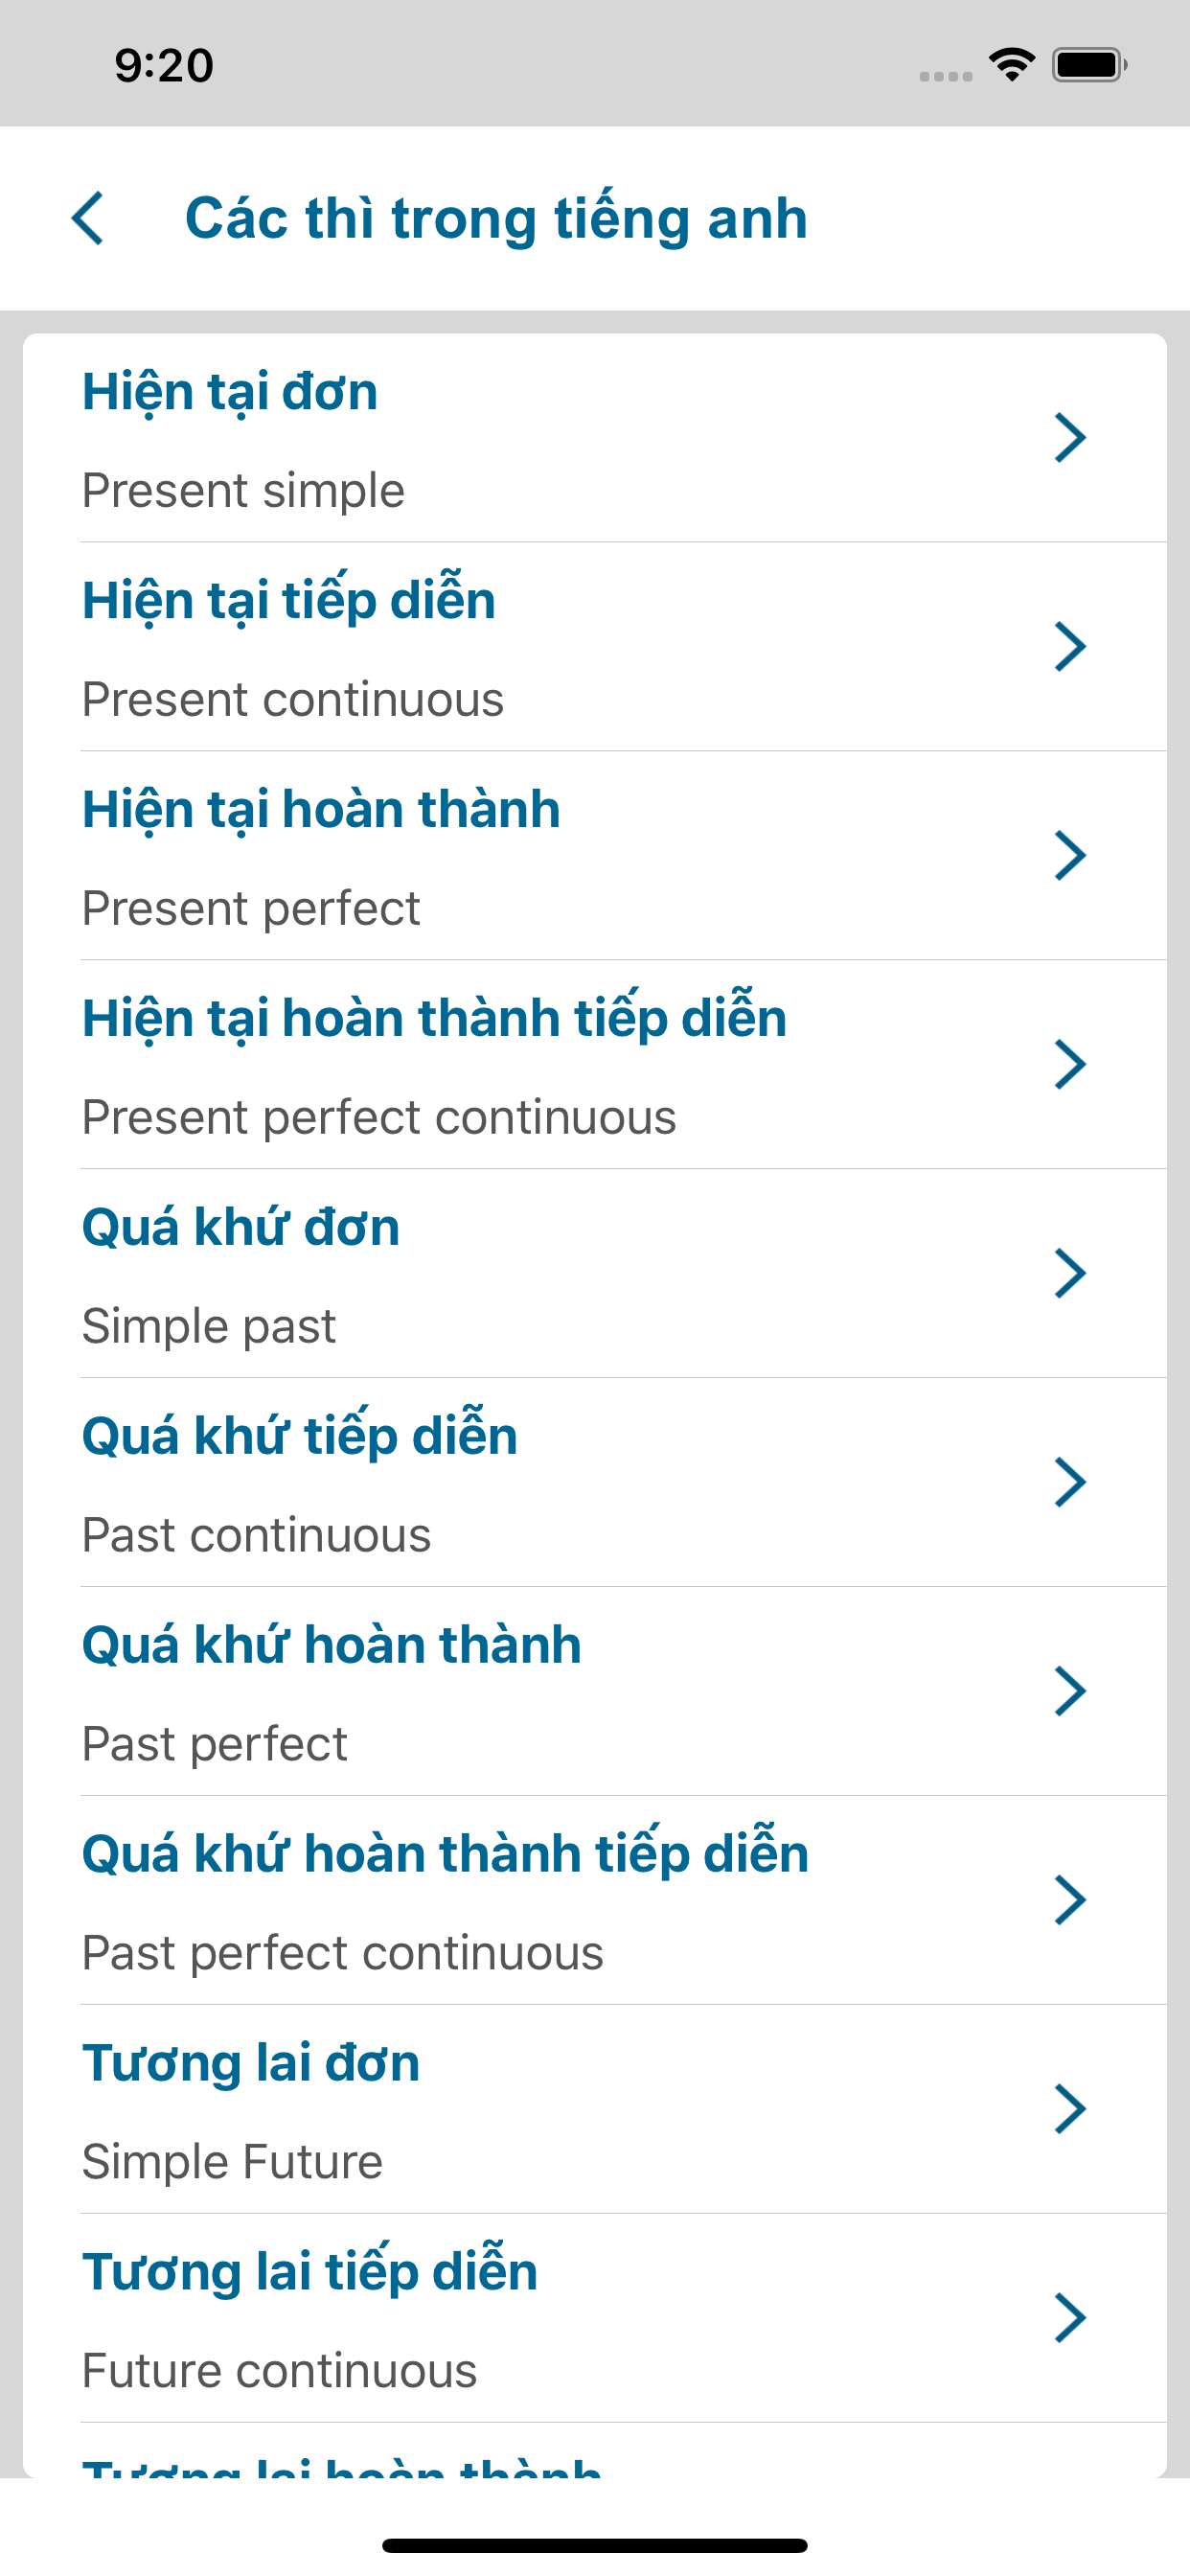This screenshot has height=2576, width=1190.
Task: Tap Quá khứ hoàn thành heading
Action: pyautogui.click(x=331, y=1646)
